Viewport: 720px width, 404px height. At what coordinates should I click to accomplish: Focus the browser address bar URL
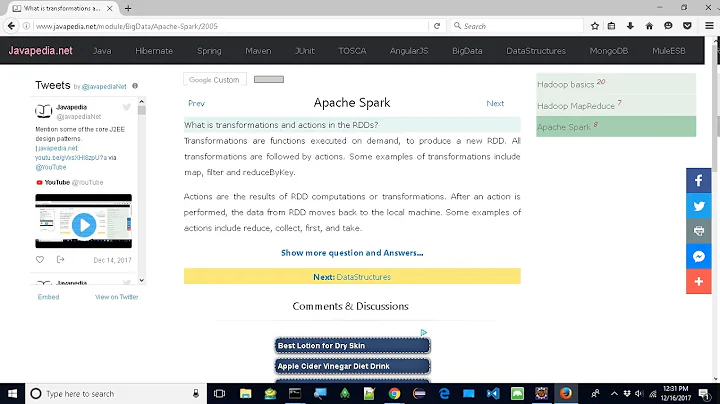click(230, 26)
